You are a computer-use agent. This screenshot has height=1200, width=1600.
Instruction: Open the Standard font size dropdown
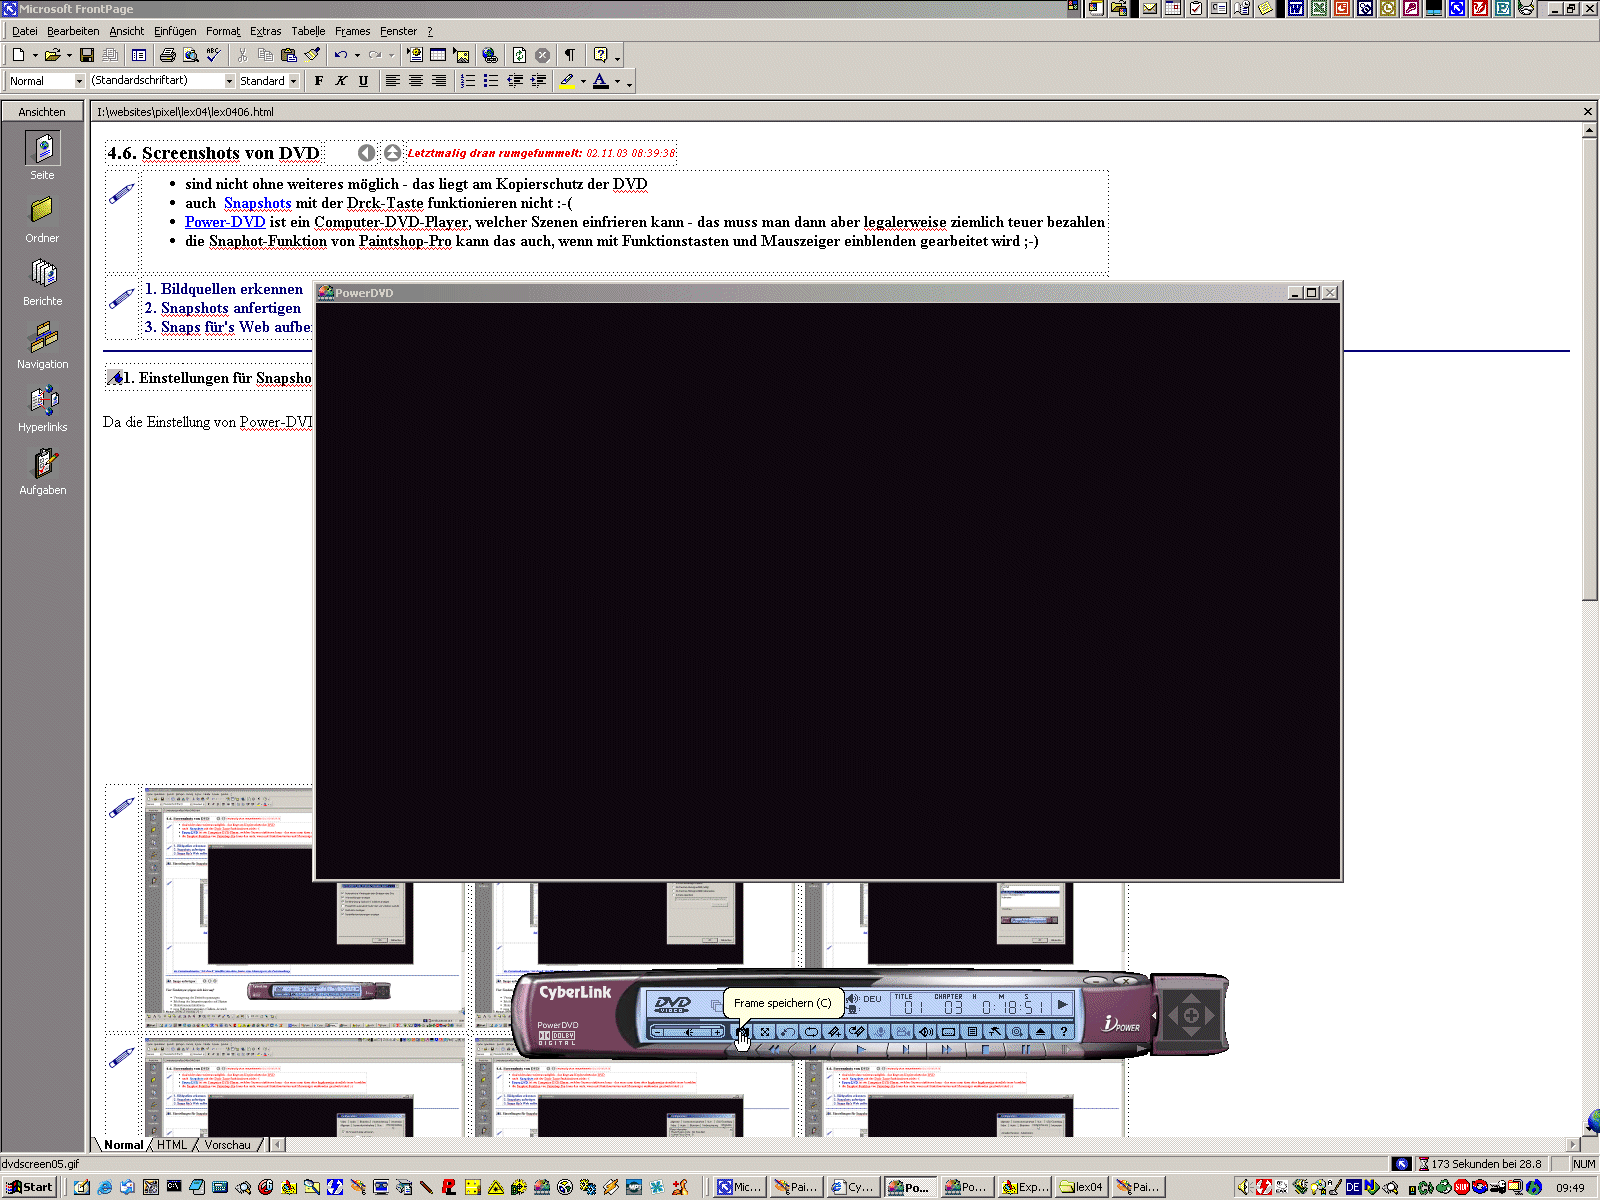293,81
